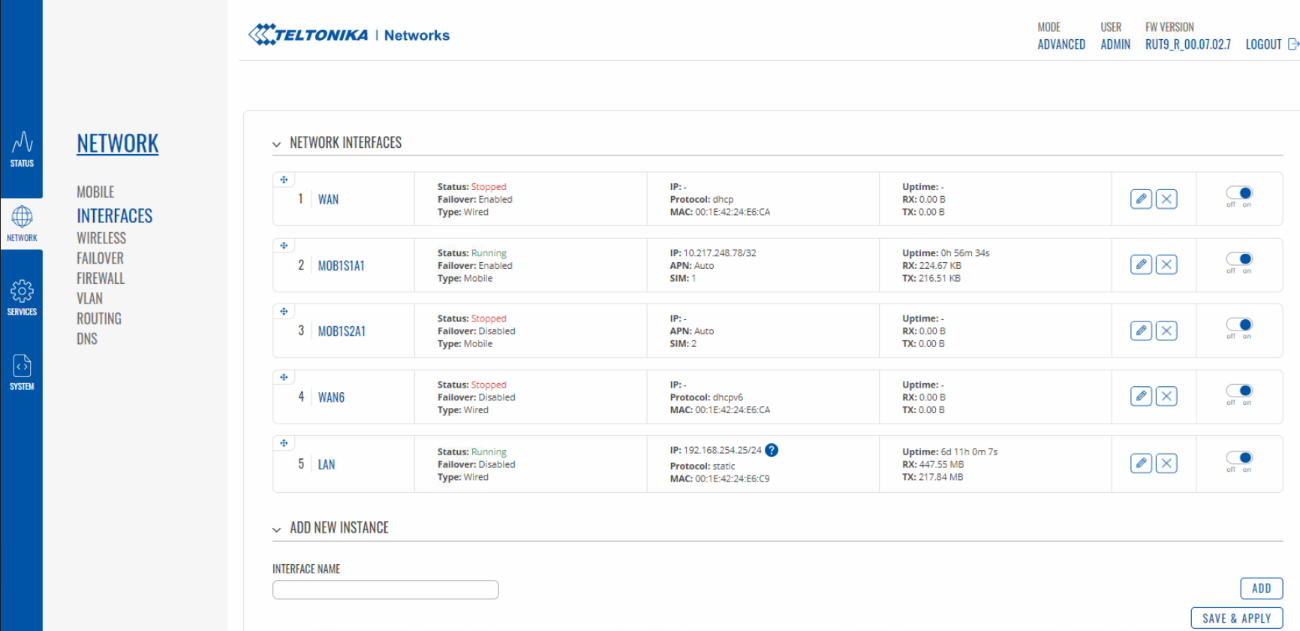Toggle the LAN interface off
The image size is (1300, 631).
coord(1240,460)
